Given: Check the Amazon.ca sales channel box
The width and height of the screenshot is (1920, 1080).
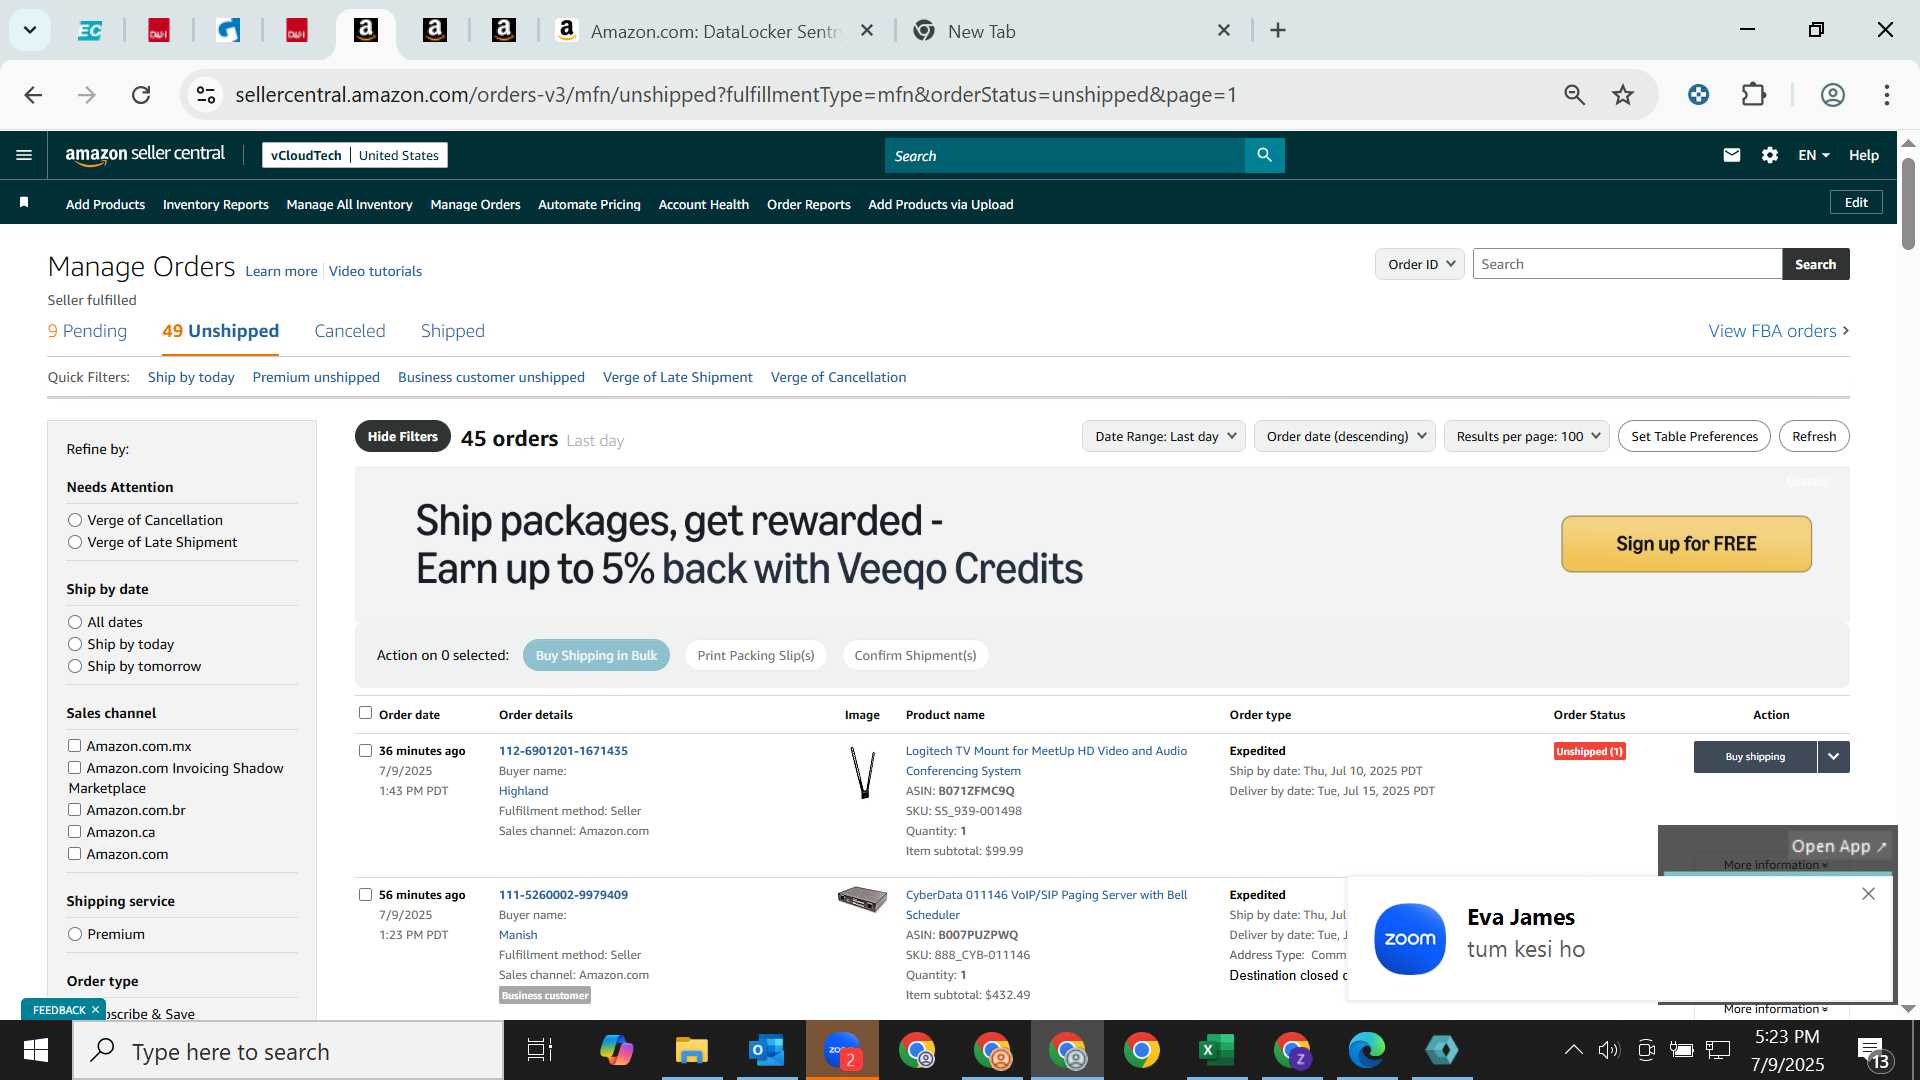Looking at the screenshot, I should (74, 832).
